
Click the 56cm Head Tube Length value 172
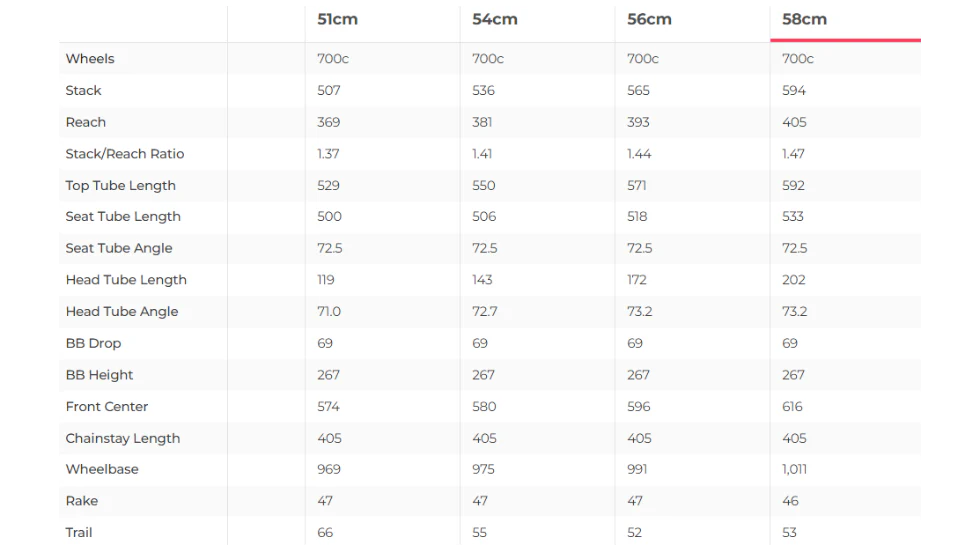637,280
